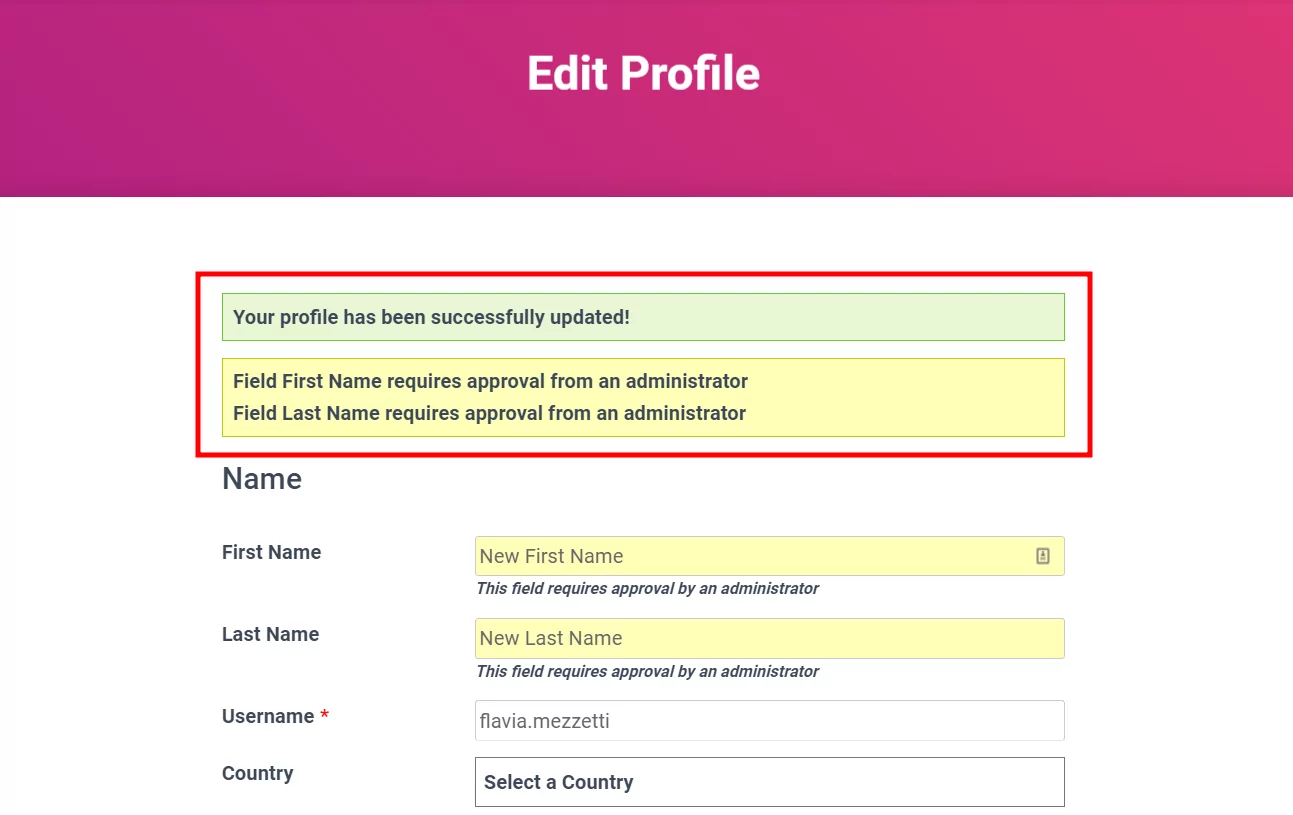Click the First Name requires approval notice line
Viewport: 1293px width, 815px height.
[x=490, y=381]
